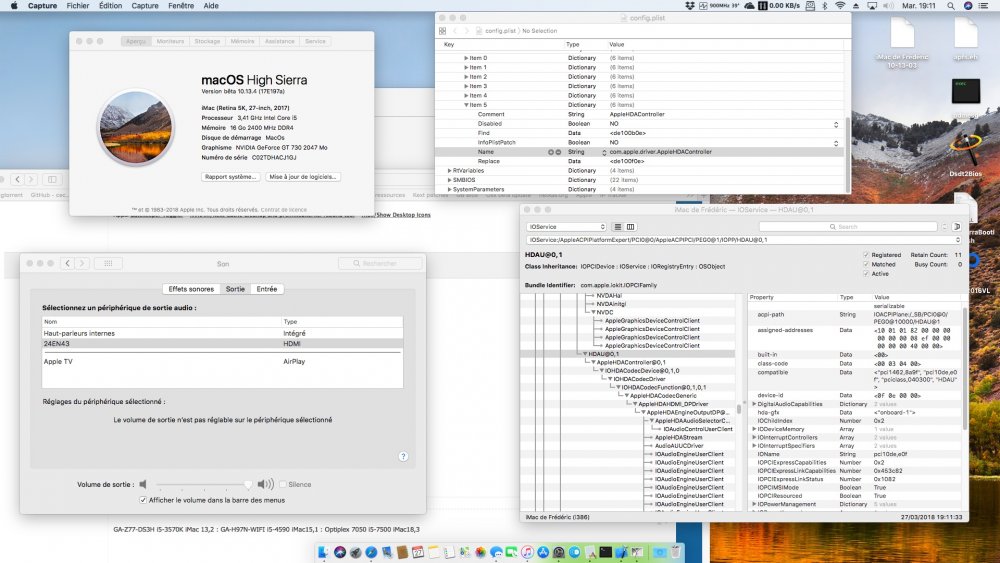
Task: Collapse Item 5 in config.plist
Action: [x=466, y=105]
